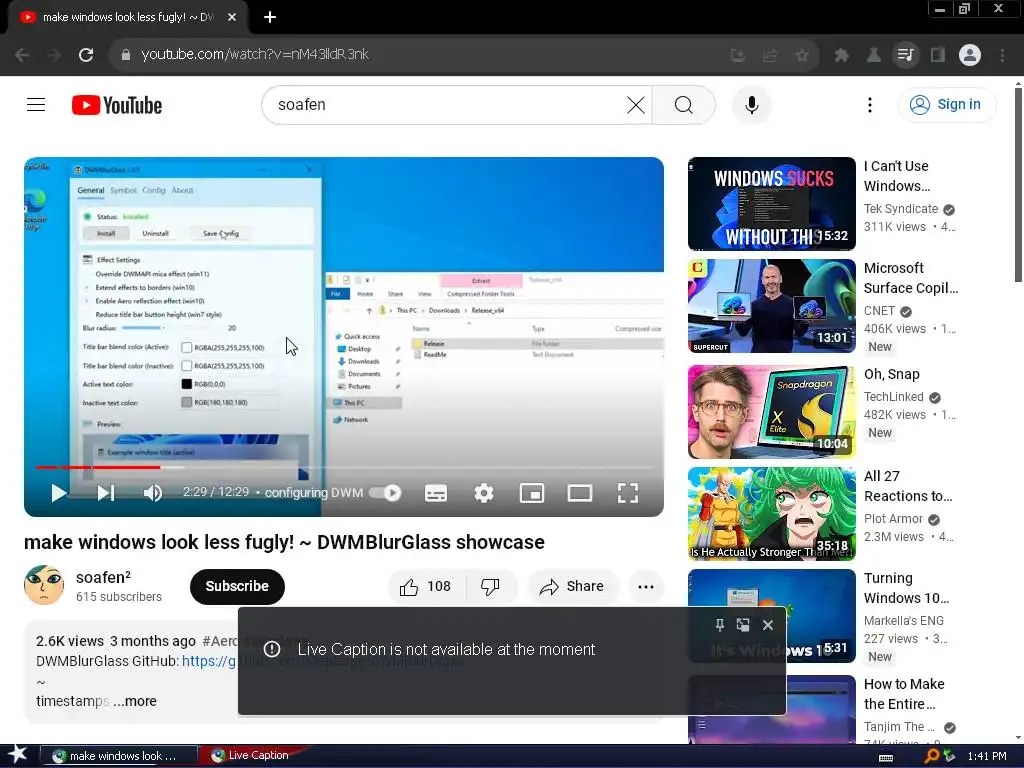Open browser extensions puzzle icon
The width and height of the screenshot is (1024, 768).
point(841,56)
